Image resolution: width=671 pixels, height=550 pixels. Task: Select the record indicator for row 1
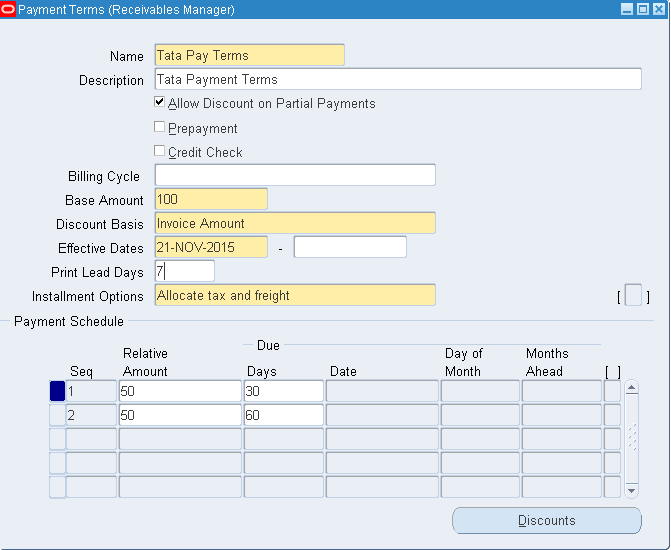pos(57,391)
